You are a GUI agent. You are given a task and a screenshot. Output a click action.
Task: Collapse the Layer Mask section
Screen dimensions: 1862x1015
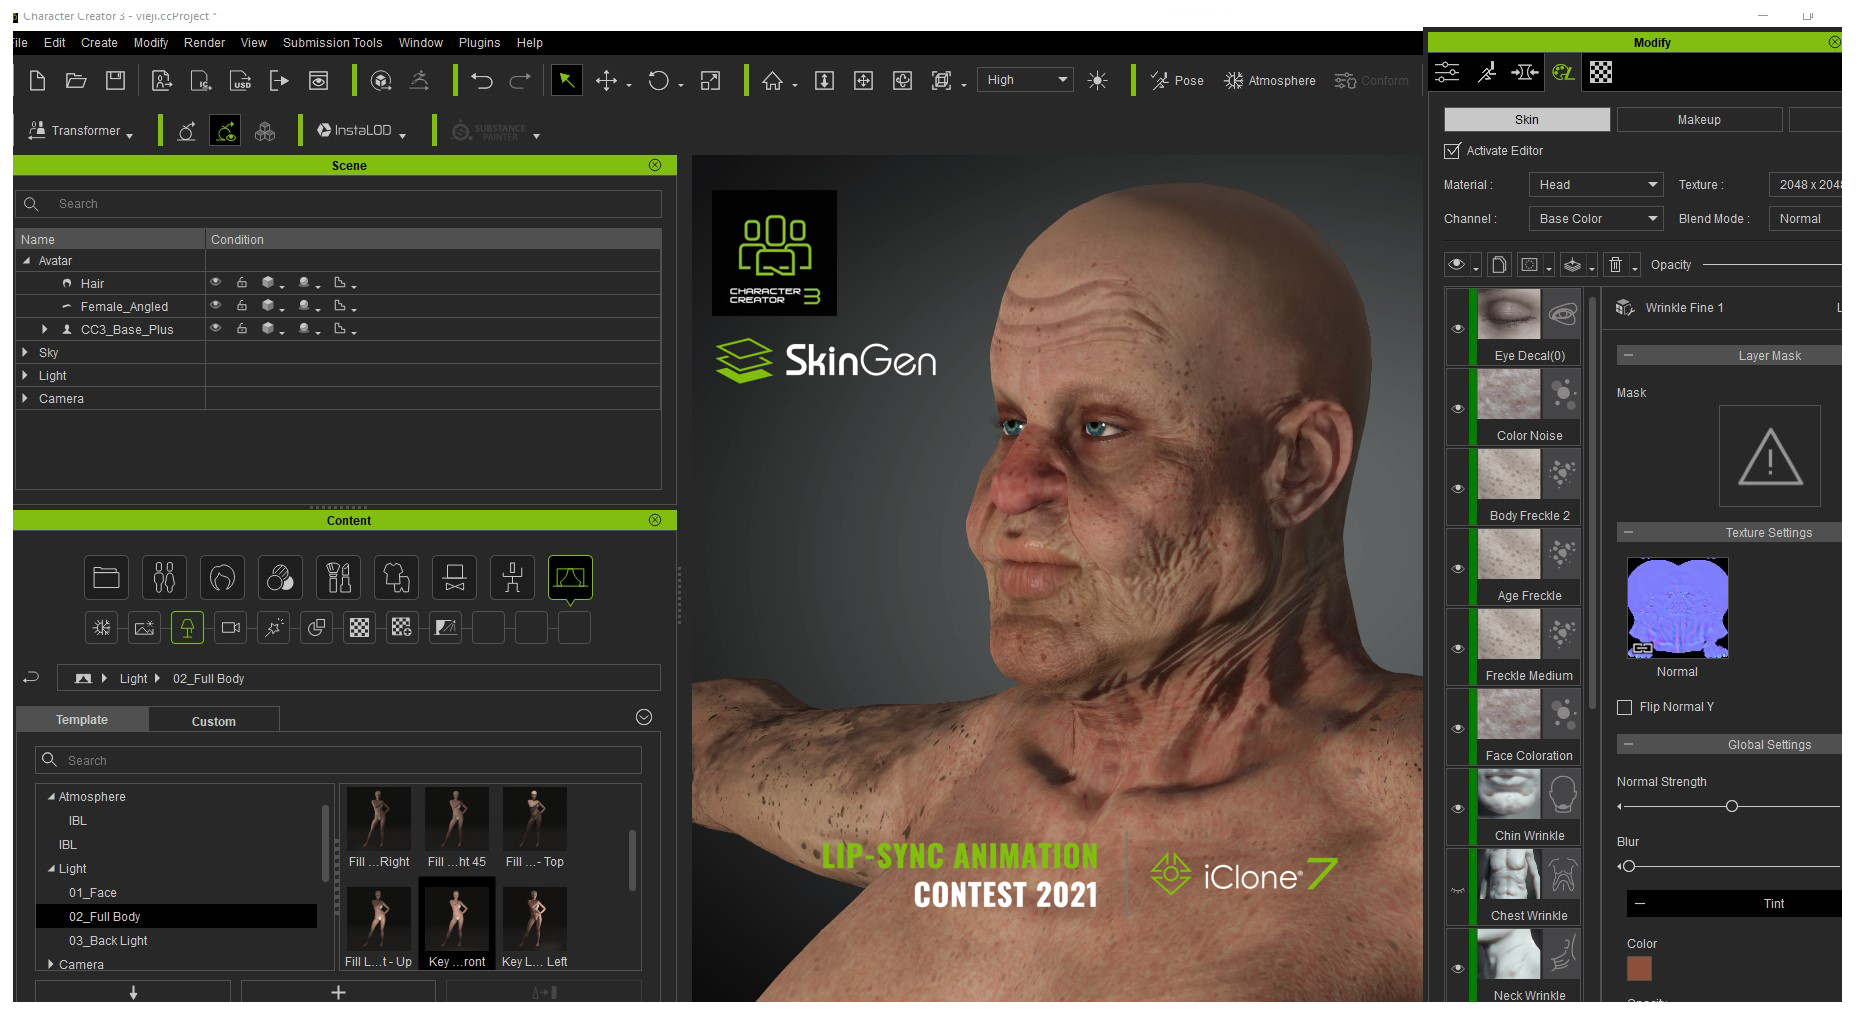(x=1628, y=355)
